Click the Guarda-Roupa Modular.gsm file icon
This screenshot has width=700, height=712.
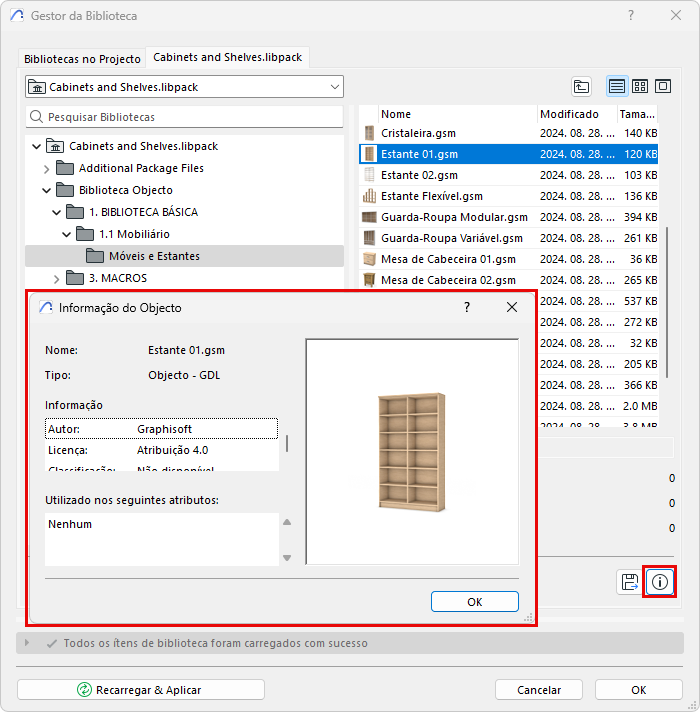[370, 217]
